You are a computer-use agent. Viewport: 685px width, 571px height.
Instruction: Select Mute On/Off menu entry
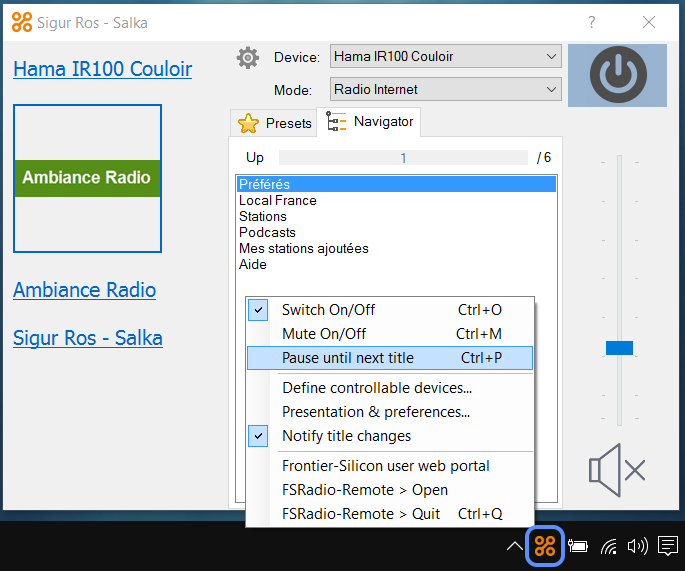tap(390, 334)
